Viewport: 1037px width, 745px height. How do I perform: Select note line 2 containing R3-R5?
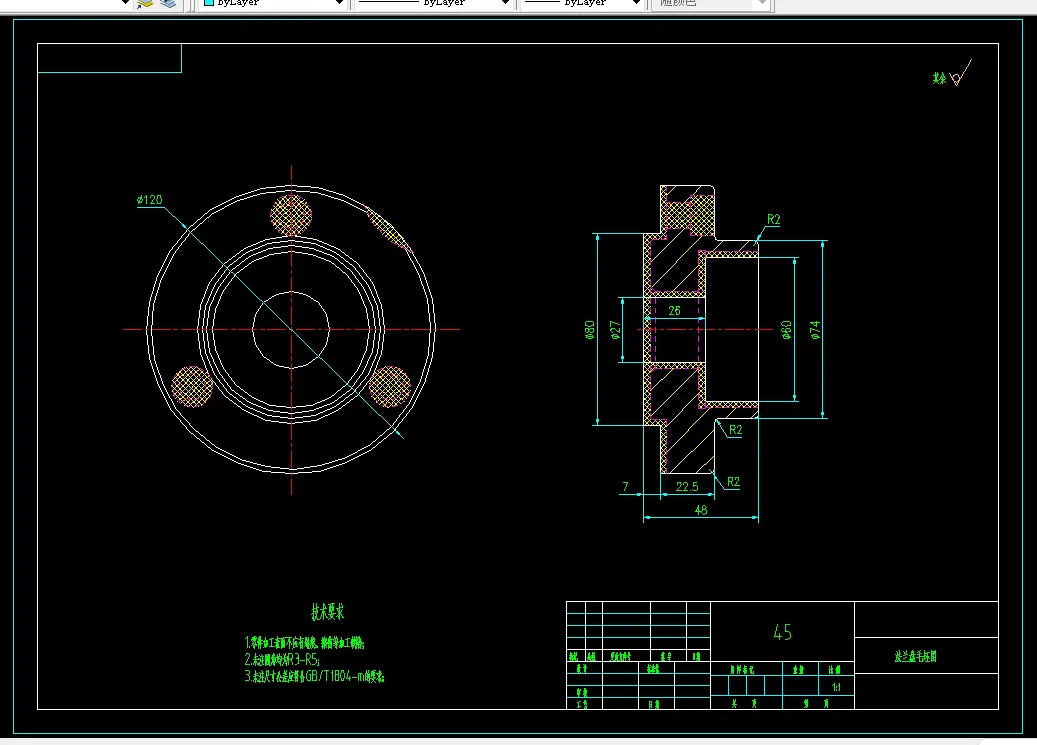click(x=282, y=660)
